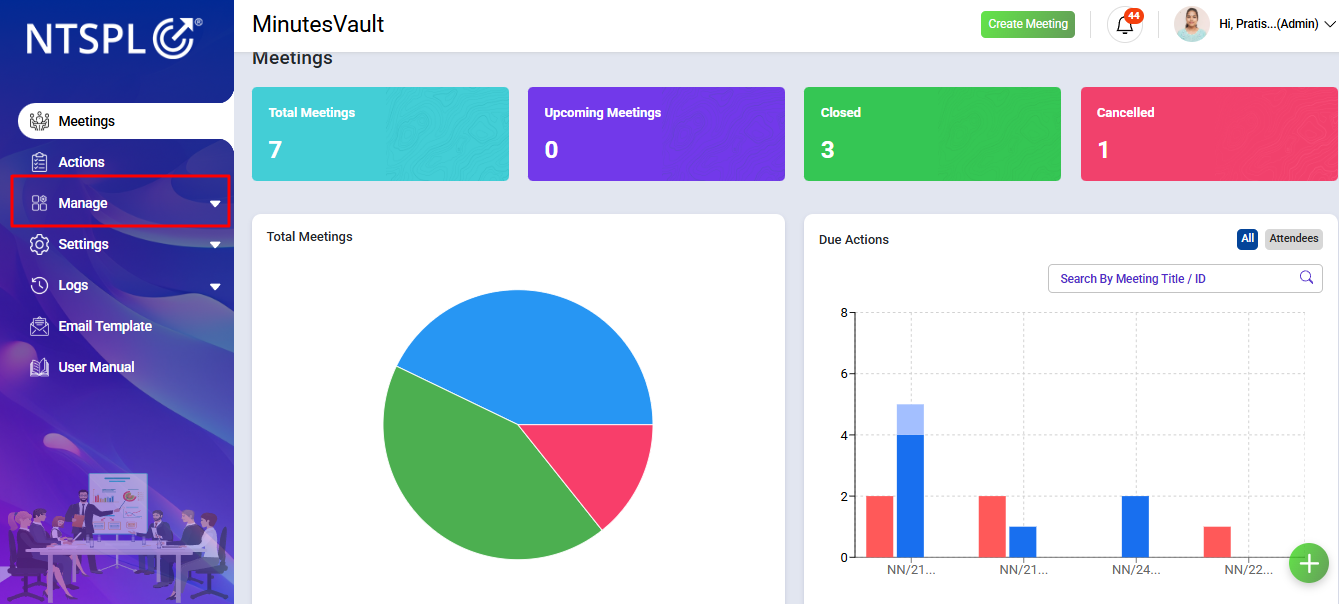Open the Settings sidebar menu
This screenshot has width=1339, height=604.
point(120,244)
